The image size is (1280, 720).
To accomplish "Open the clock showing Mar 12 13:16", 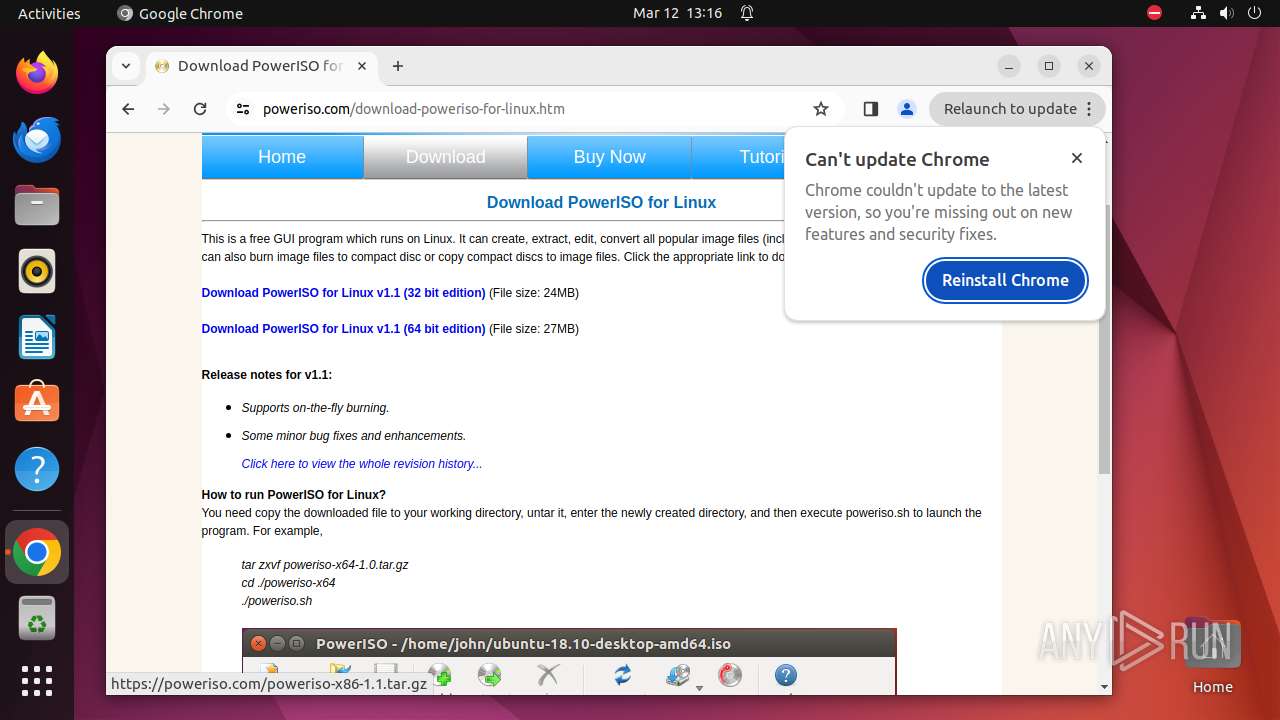I will coord(677,13).
